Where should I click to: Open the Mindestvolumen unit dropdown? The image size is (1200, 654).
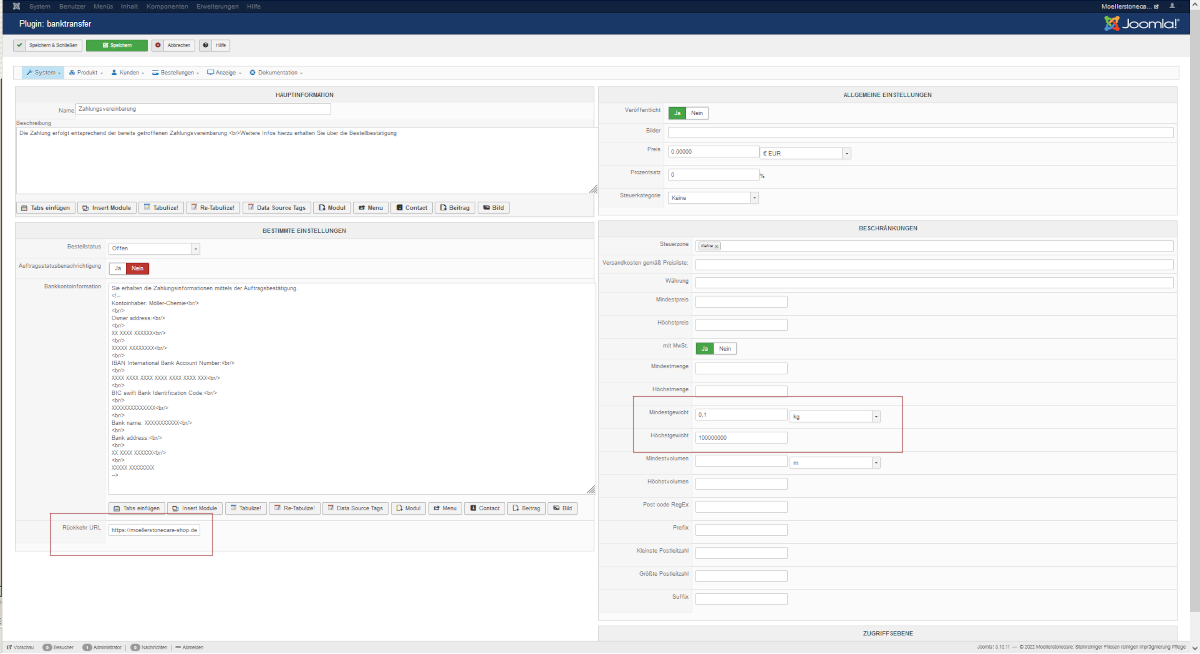tap(835, 462)
